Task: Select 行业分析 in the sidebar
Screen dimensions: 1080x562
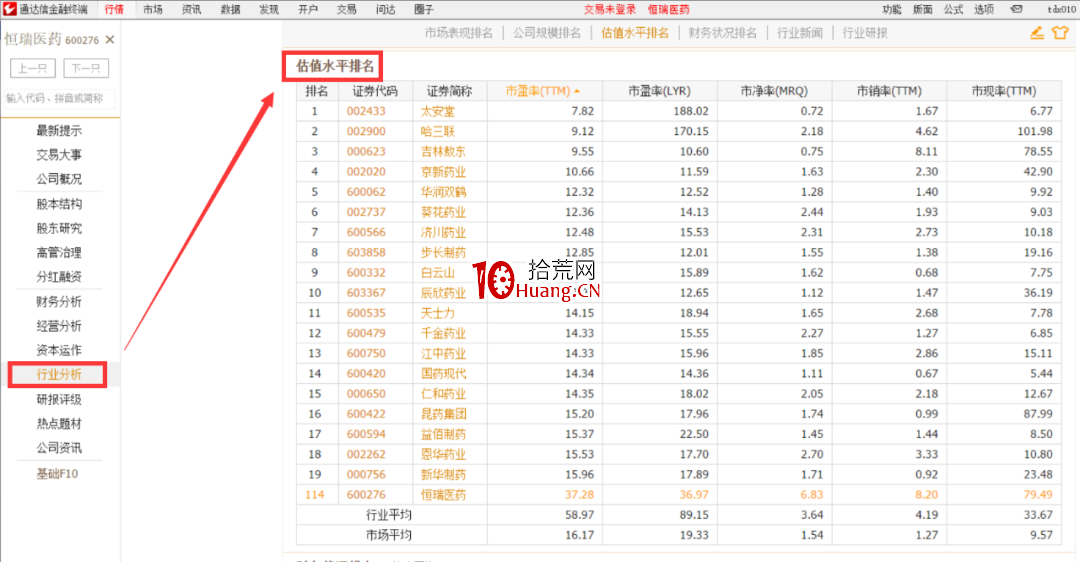Action: click(59, 374)
